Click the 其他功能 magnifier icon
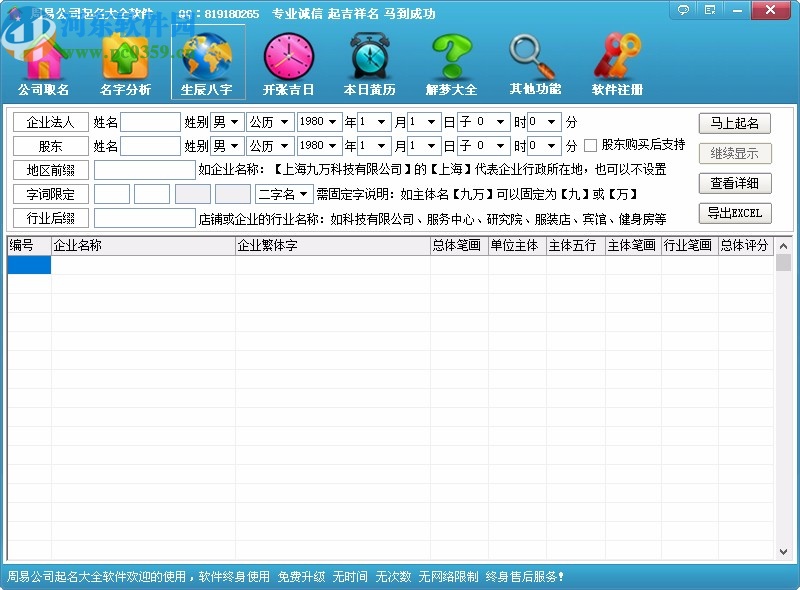This screenshot has height=590, width=800. [x=534, y=57]
